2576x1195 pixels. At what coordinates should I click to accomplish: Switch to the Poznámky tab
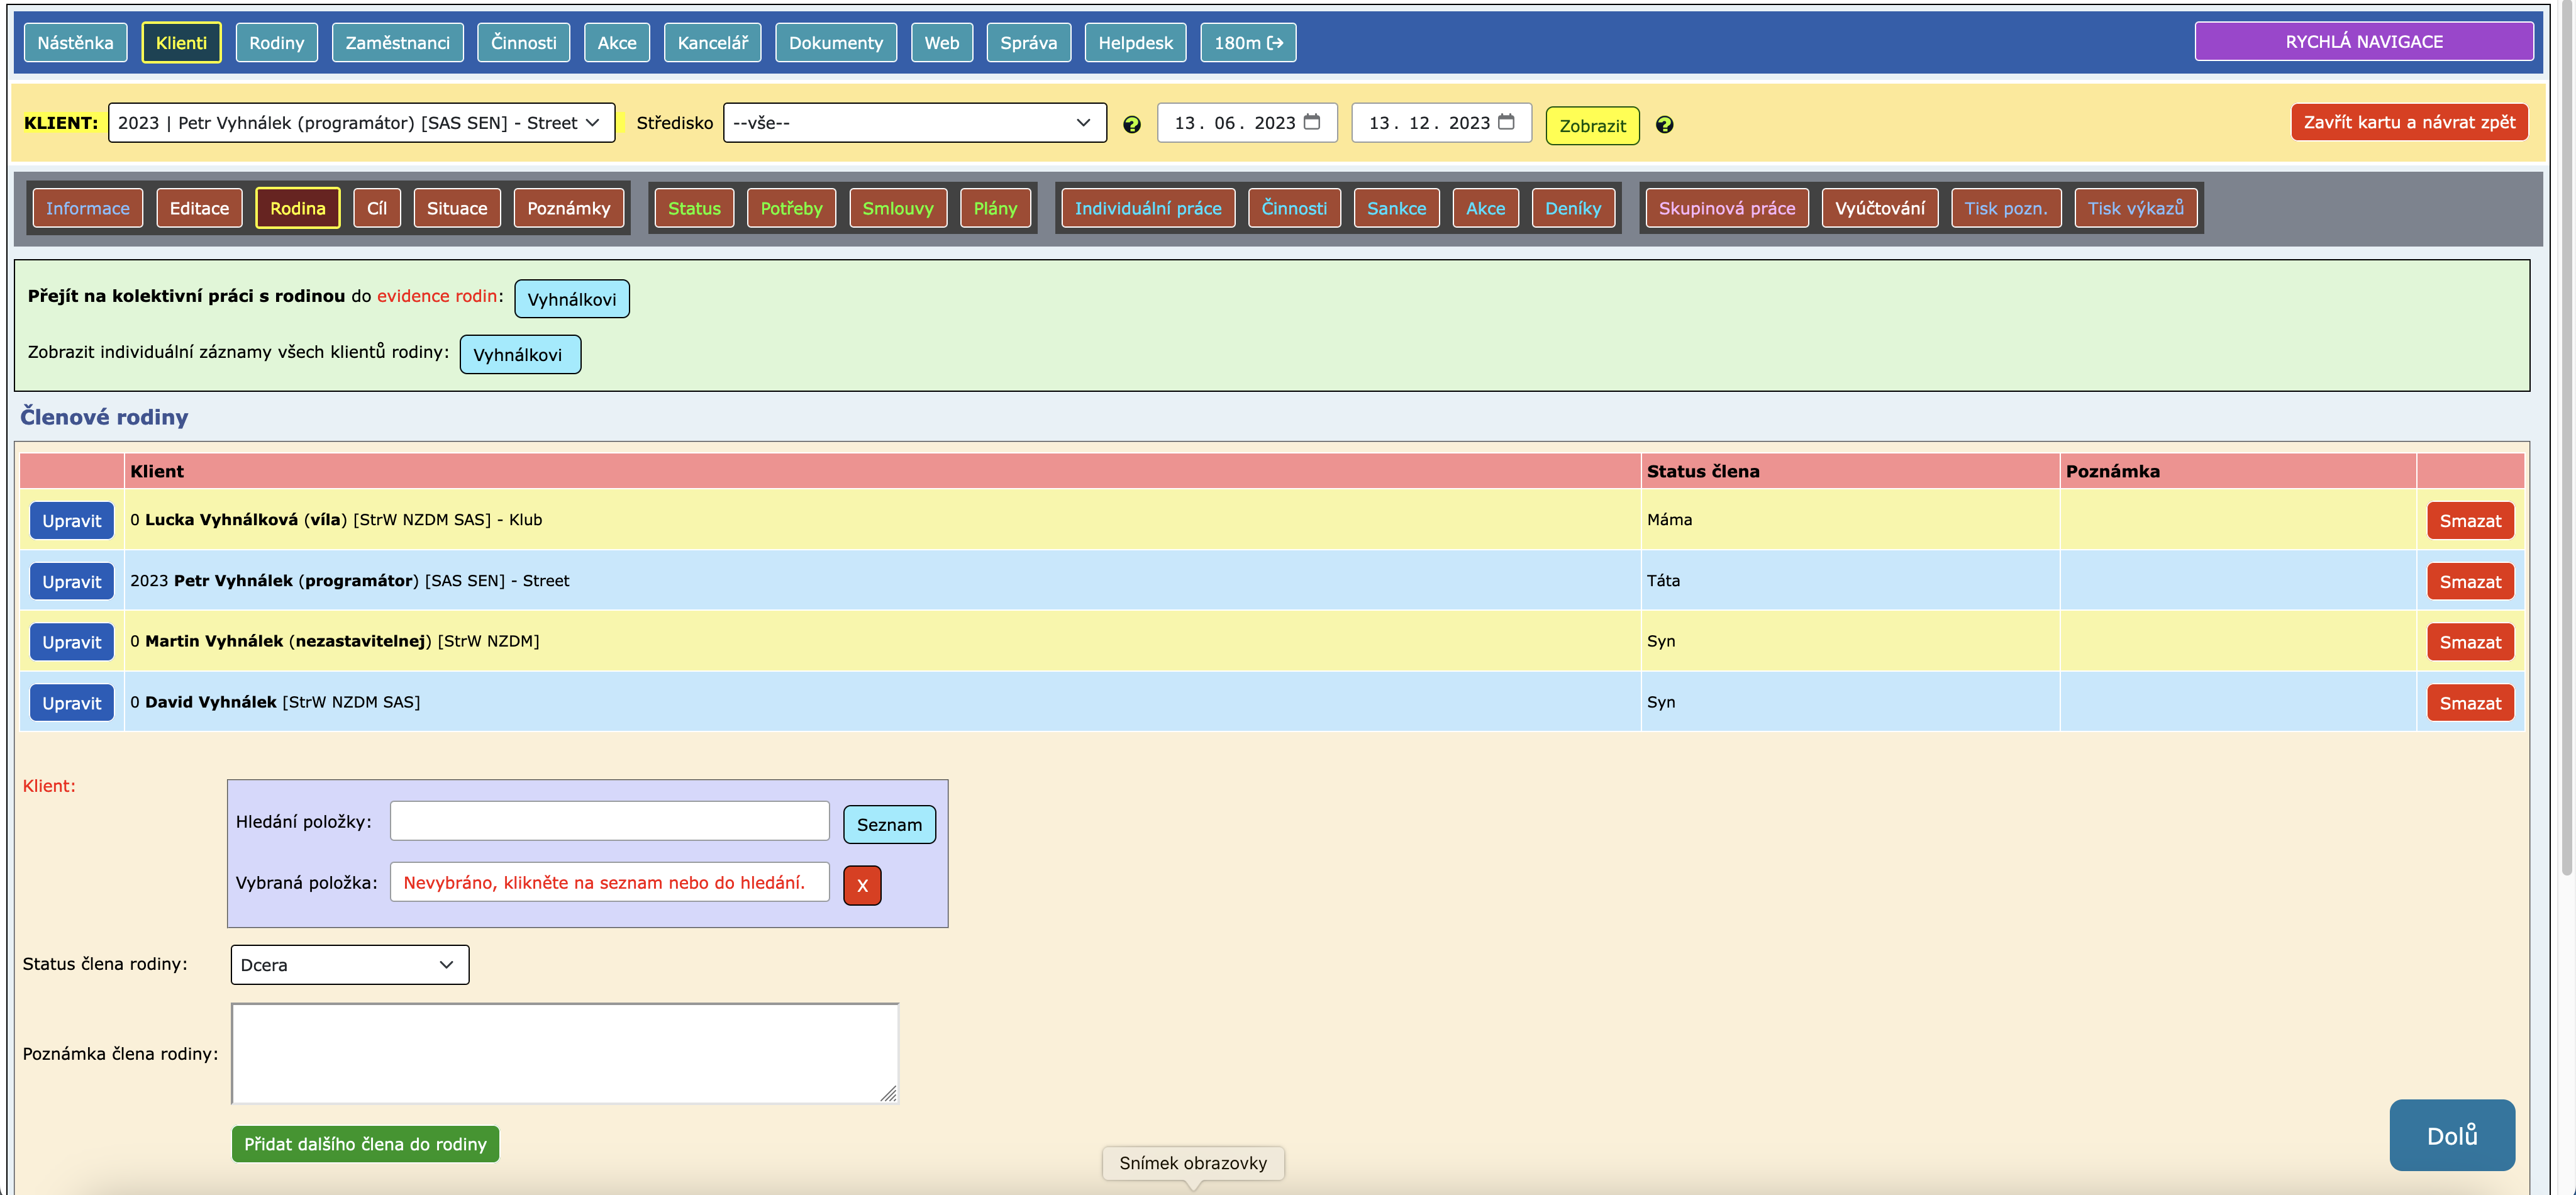point(568,208)
